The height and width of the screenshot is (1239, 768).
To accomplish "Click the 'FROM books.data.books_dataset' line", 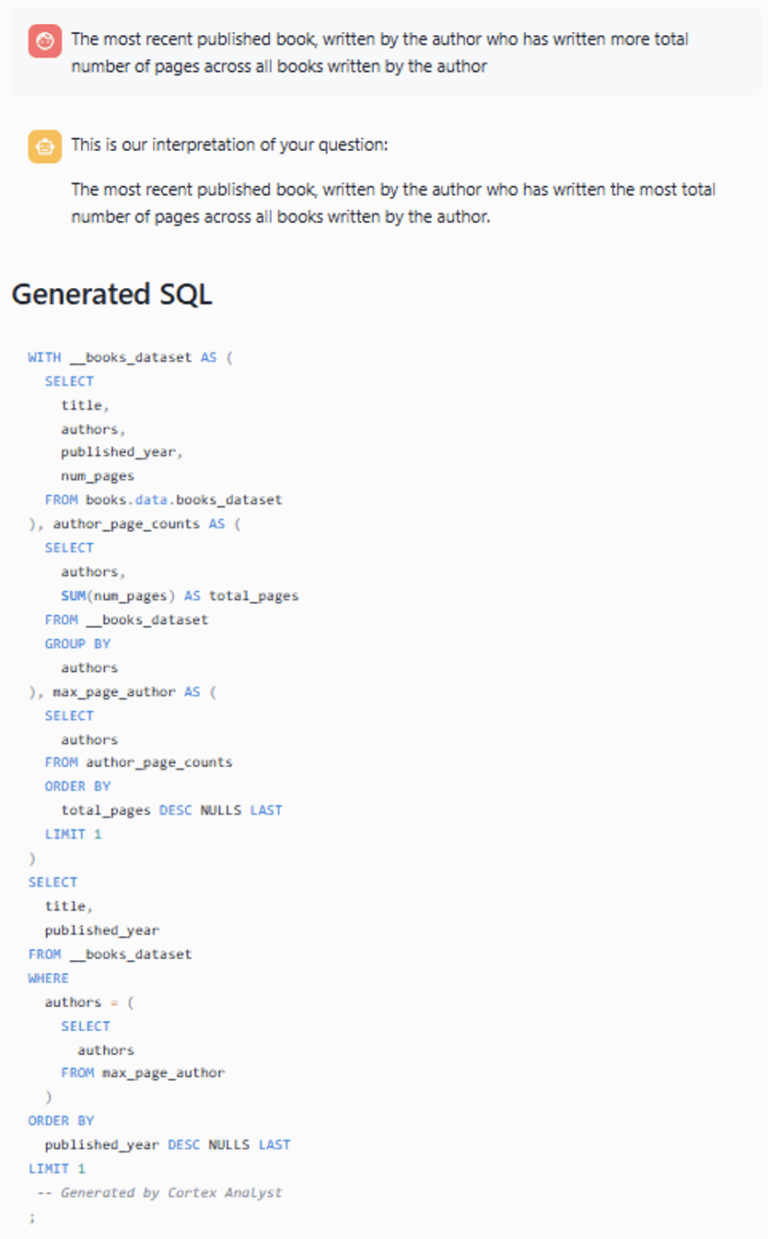I will (x=163, y=499).
